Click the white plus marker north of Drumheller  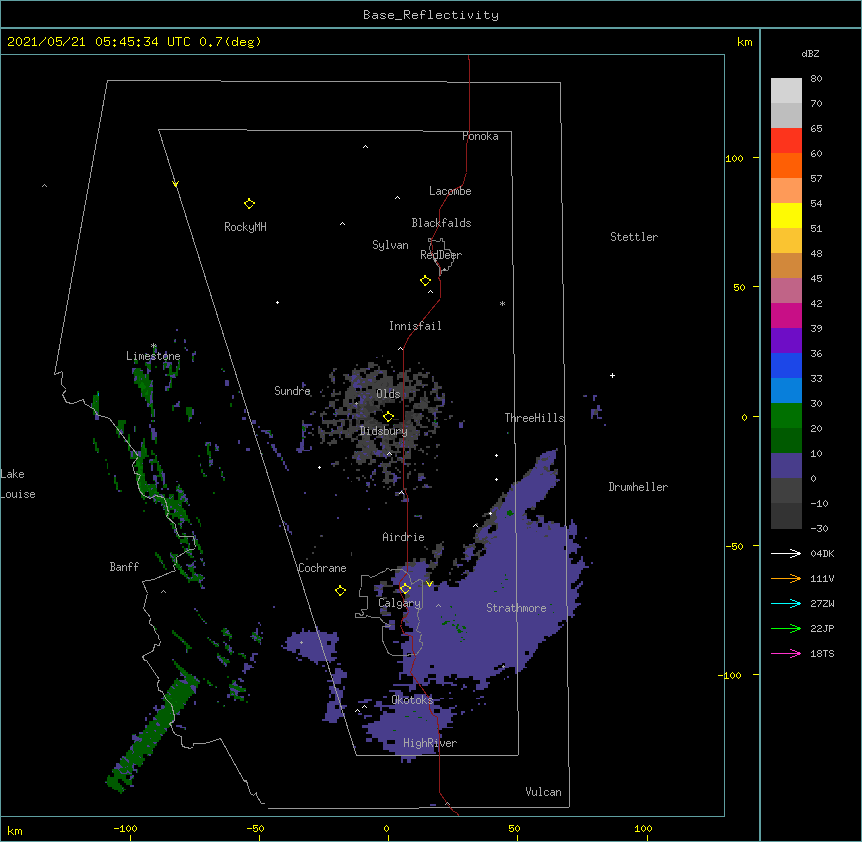pyautogui.click(x=612, y=375)
